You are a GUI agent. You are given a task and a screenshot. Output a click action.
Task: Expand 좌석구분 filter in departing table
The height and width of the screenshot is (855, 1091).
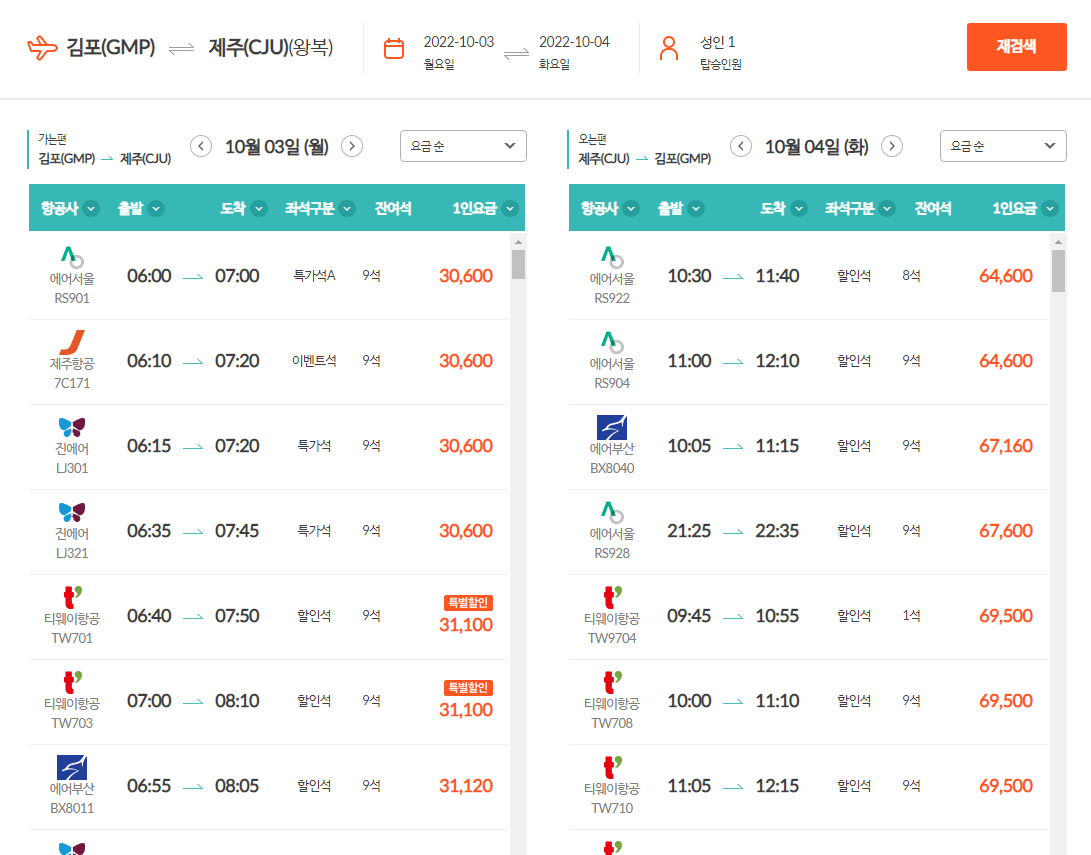click(347, 208)
